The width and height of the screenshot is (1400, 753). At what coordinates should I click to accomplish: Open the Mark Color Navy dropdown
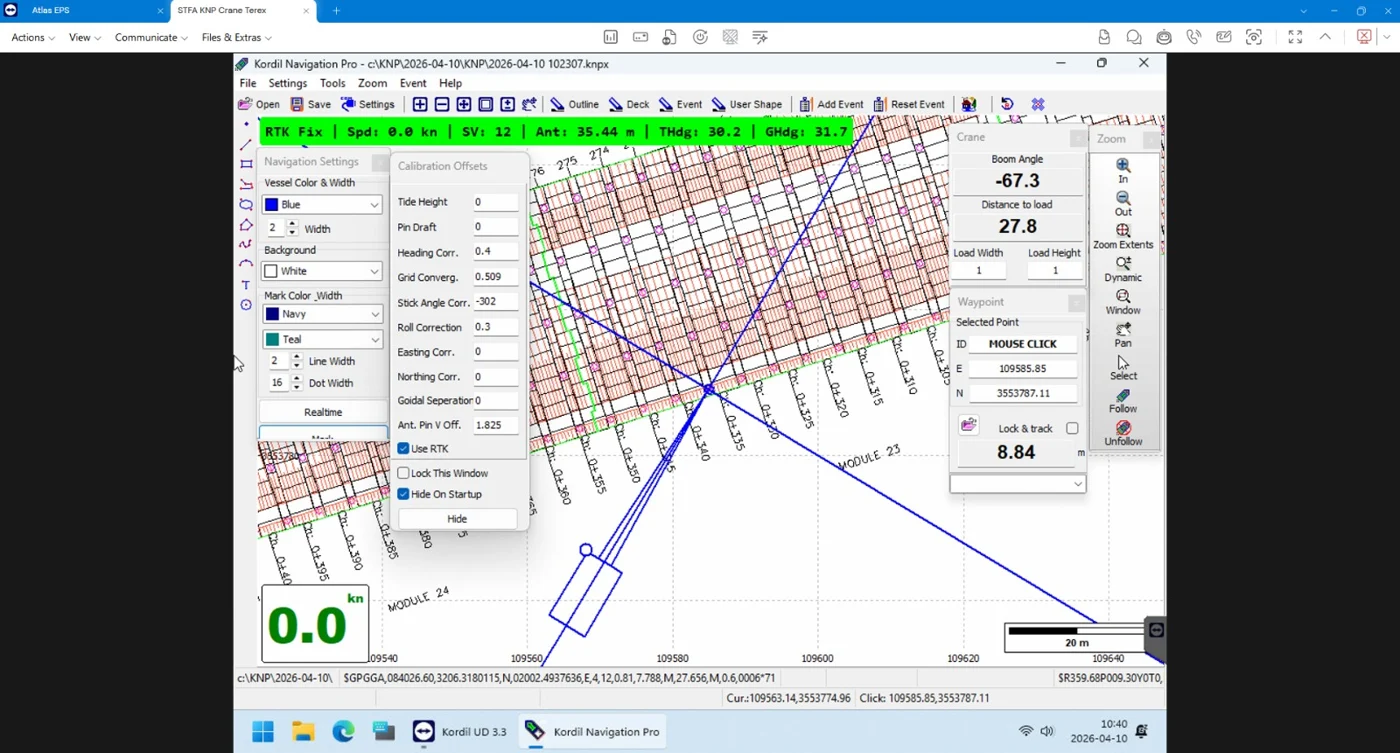(x=322, y=314)
